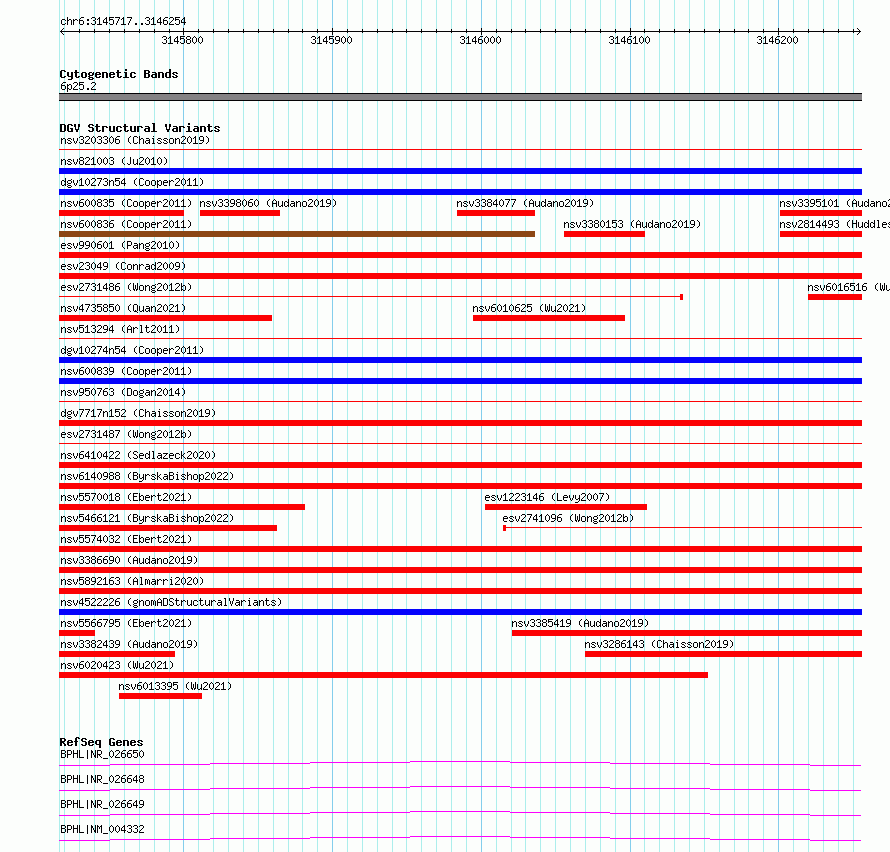Open the nsv6016516 variant label

848,287
